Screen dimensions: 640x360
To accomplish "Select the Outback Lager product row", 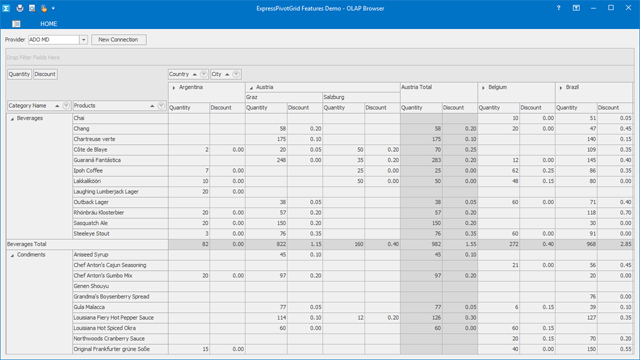I will tap(120, 202).
